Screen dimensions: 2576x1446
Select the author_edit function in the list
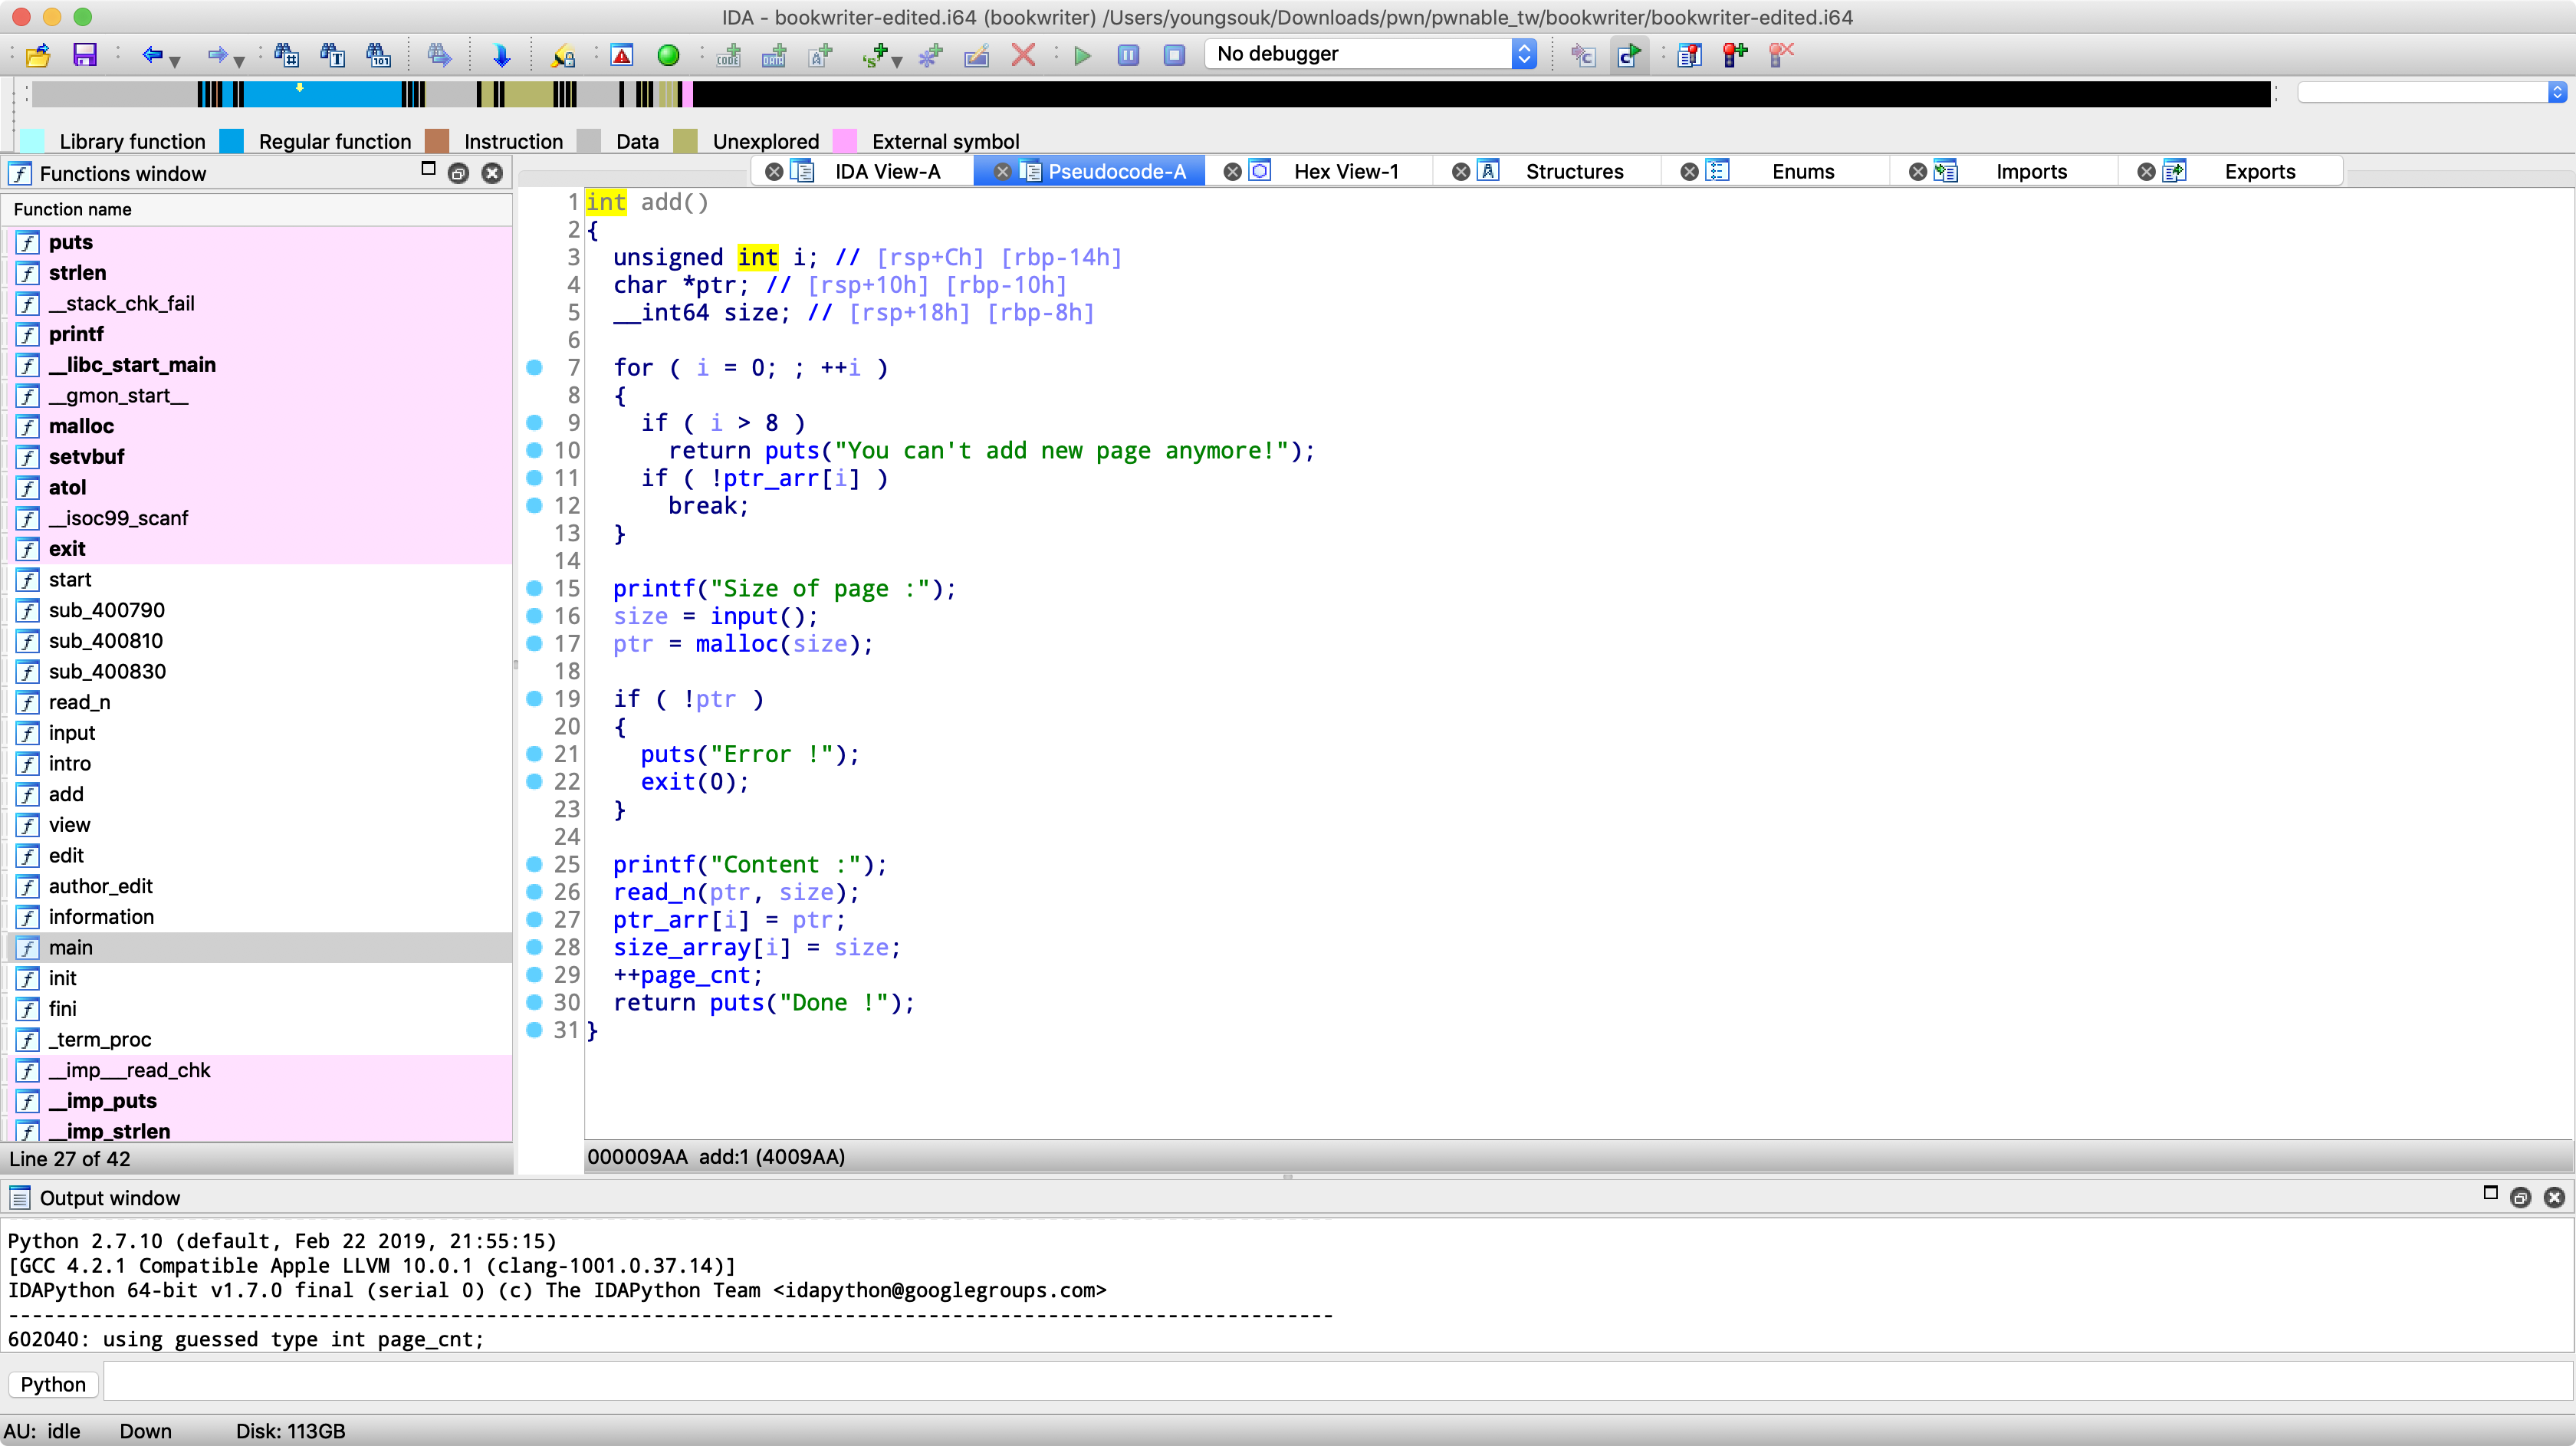[100, 886]
